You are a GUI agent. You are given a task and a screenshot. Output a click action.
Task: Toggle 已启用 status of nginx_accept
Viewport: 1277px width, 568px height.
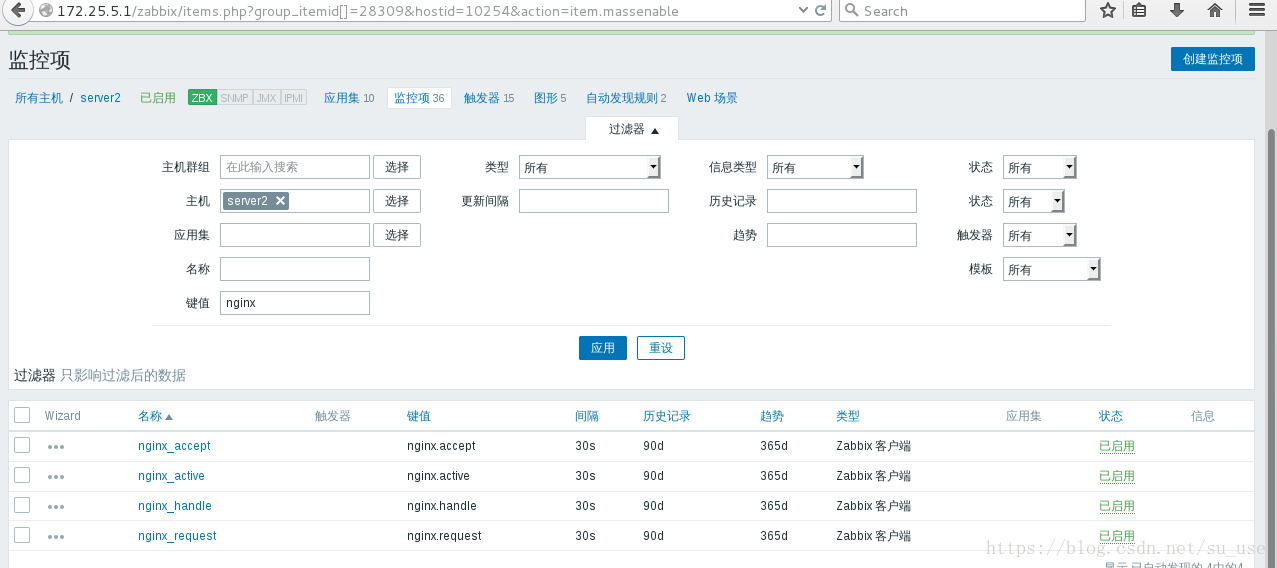point(1117,446)
